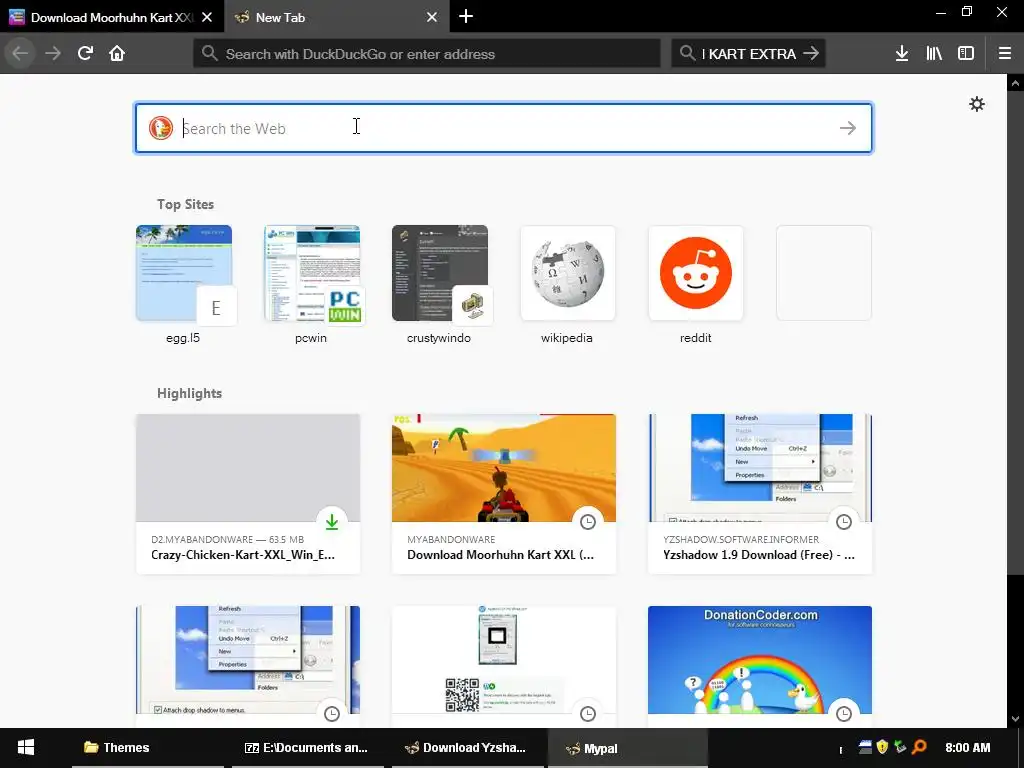This screenshot has height=768, width=1024.
Task: Open Yzshadow 1.9 Download highlight
Action: pos(760,494)
